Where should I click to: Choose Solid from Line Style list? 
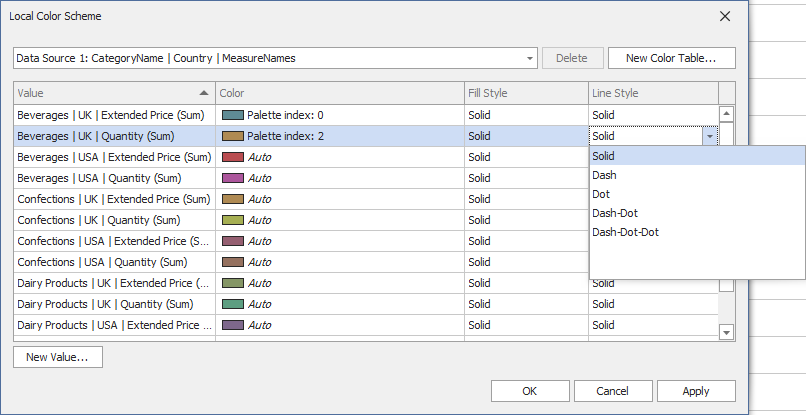click(x=697, y=156)
